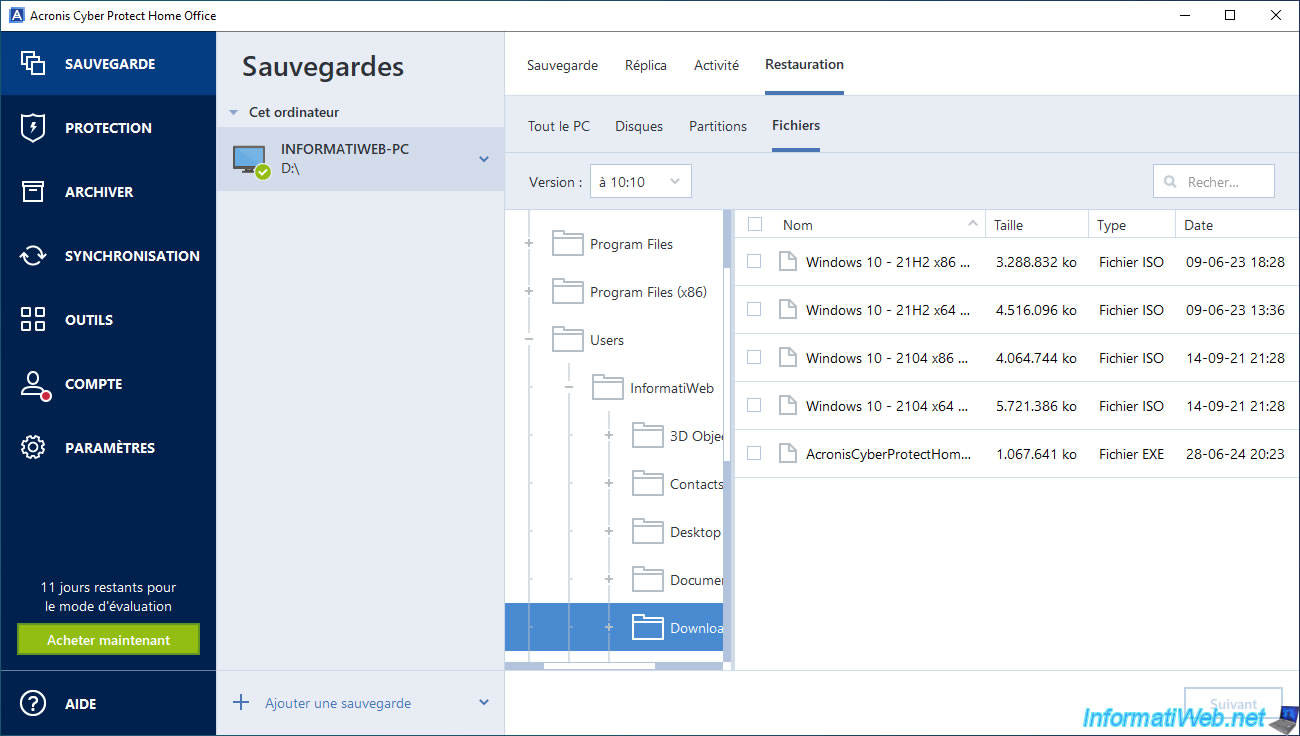
Task: Check the box for Windows 10 - 21H2 x64
Action: (755, 309)
